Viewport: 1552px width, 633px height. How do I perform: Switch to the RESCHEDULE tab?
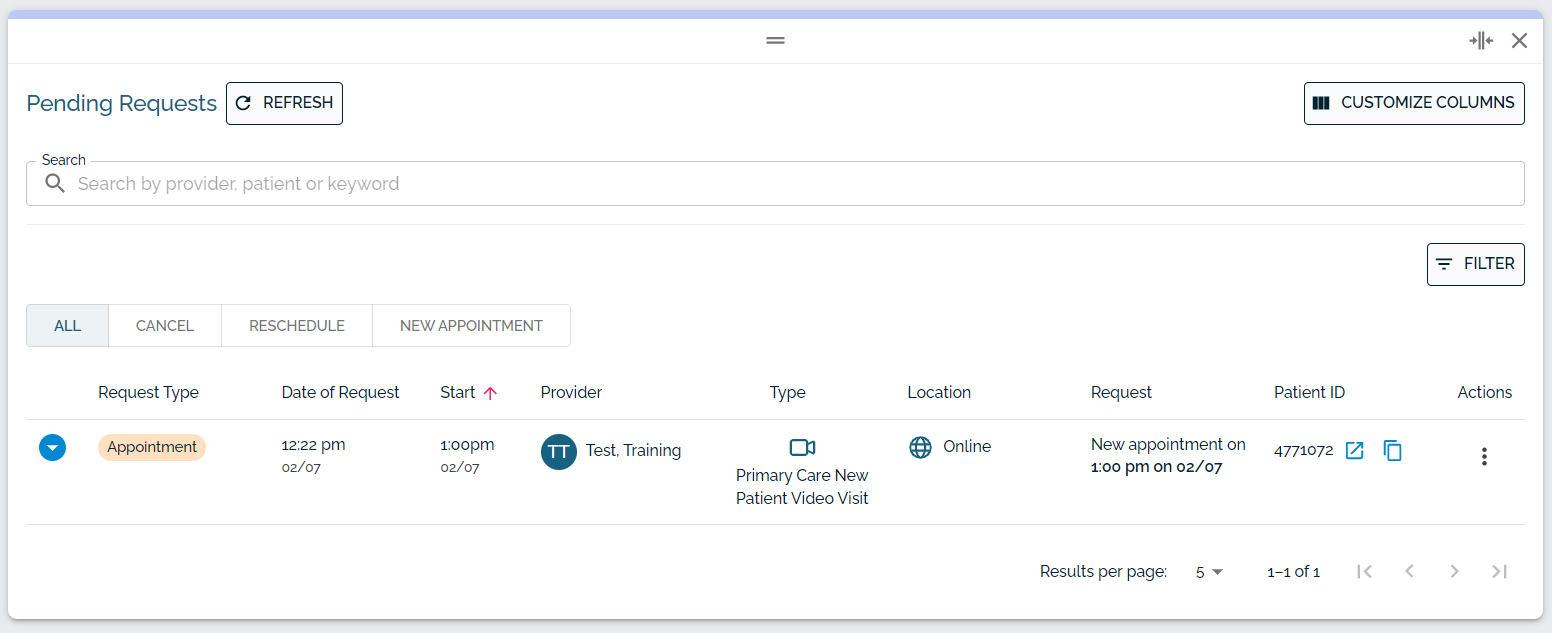(x=297, y=326)
